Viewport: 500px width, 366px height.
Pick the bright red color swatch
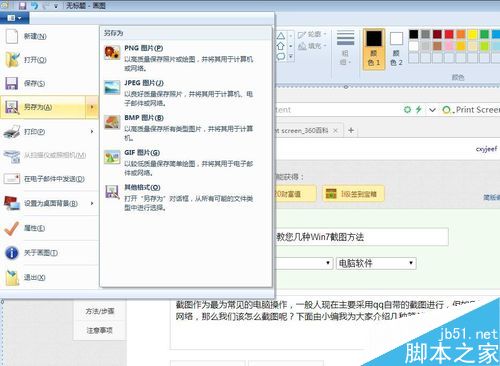pyautogui.click(x=449, y=34)
